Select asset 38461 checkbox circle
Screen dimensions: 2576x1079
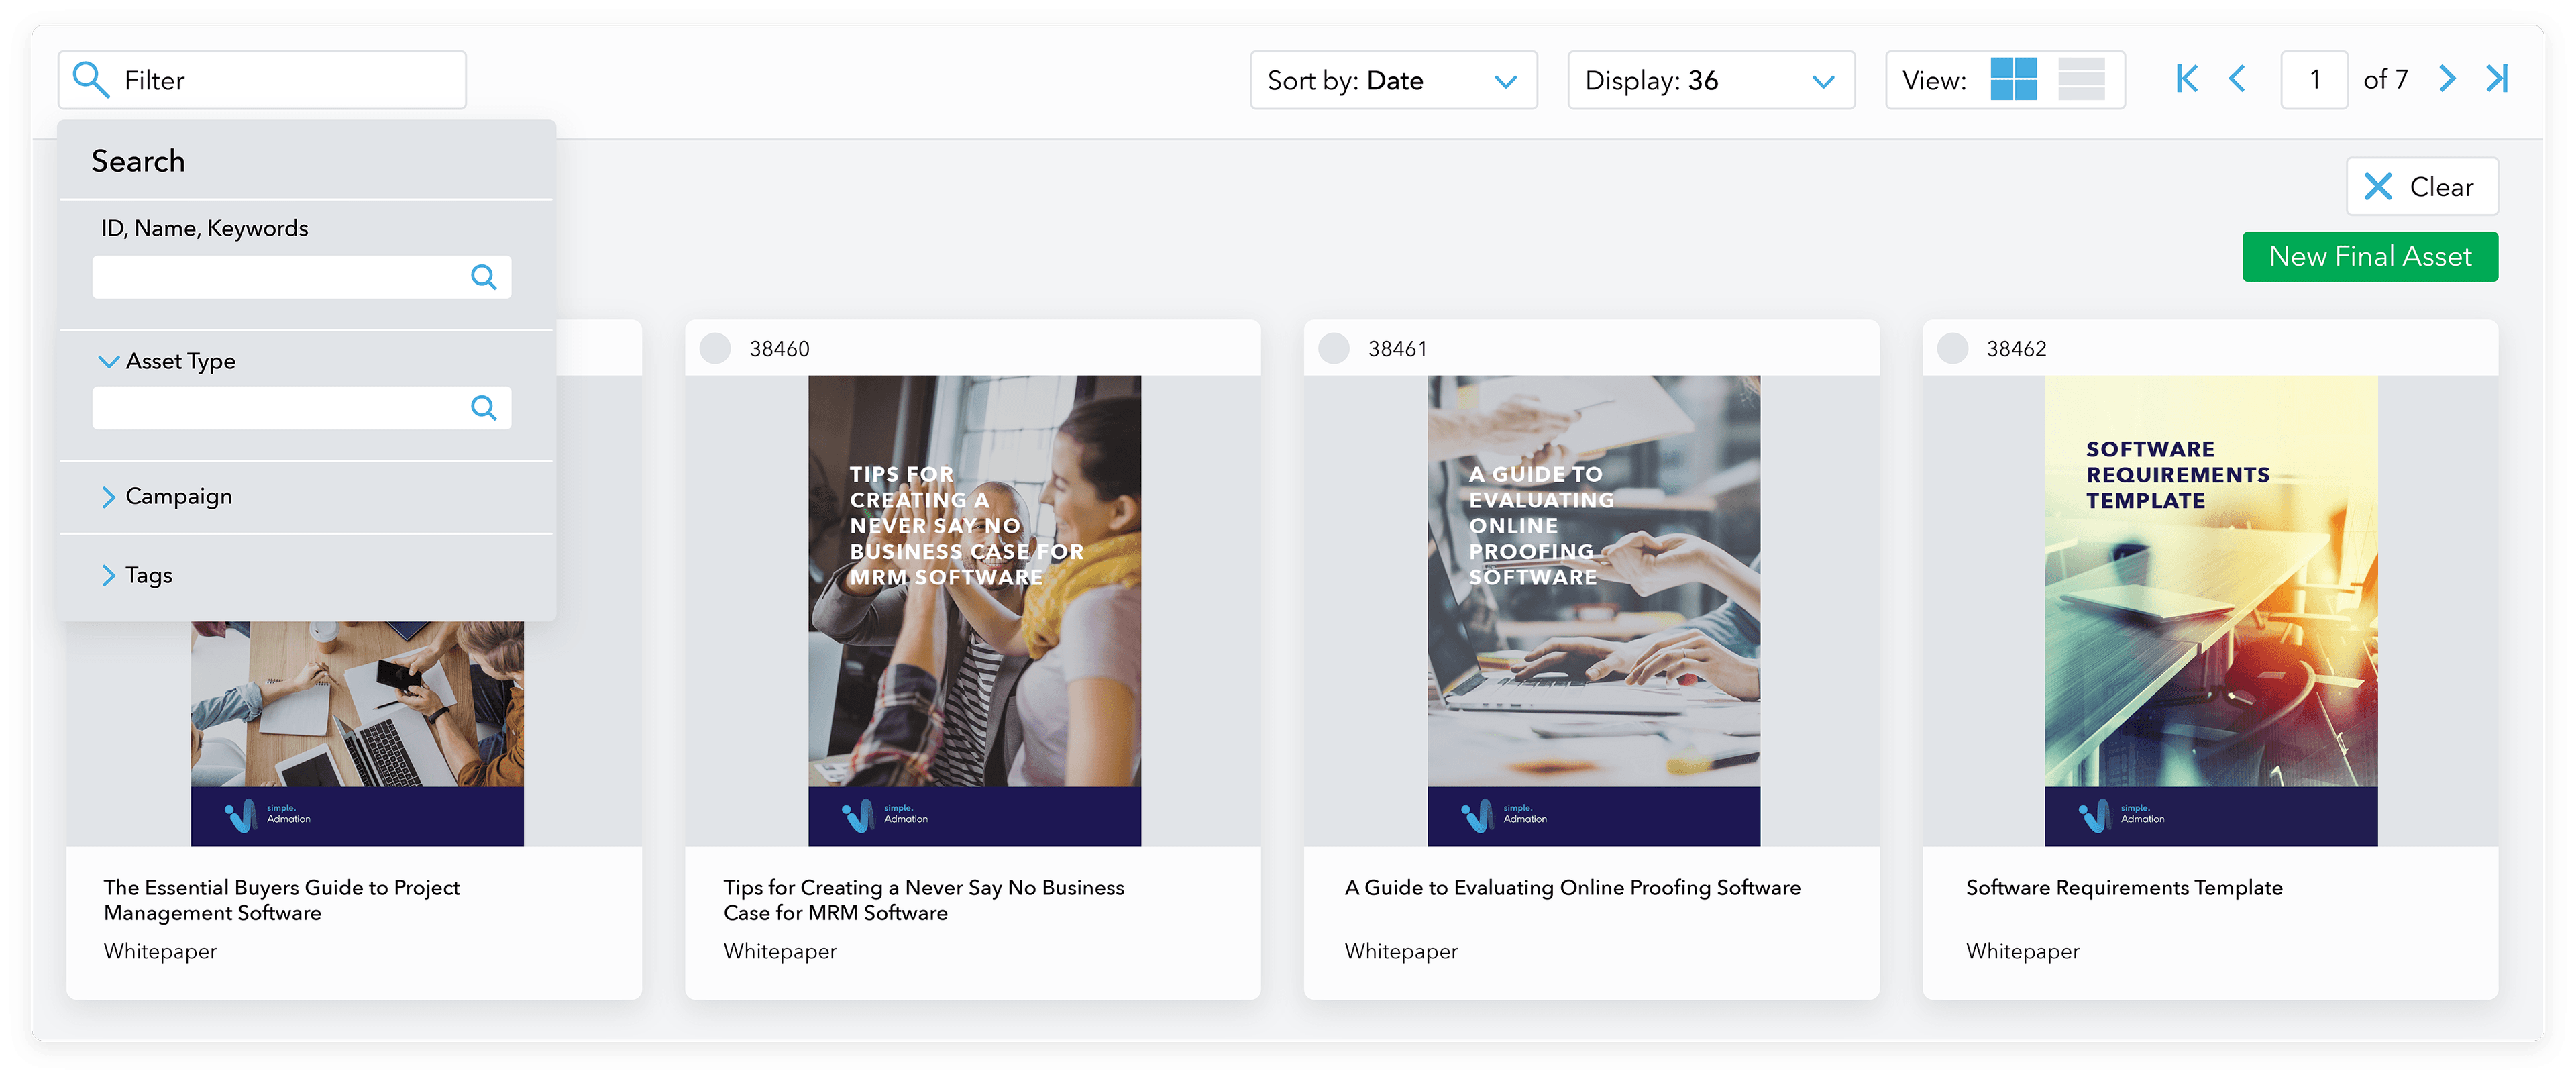click(x=1333, y=349)
